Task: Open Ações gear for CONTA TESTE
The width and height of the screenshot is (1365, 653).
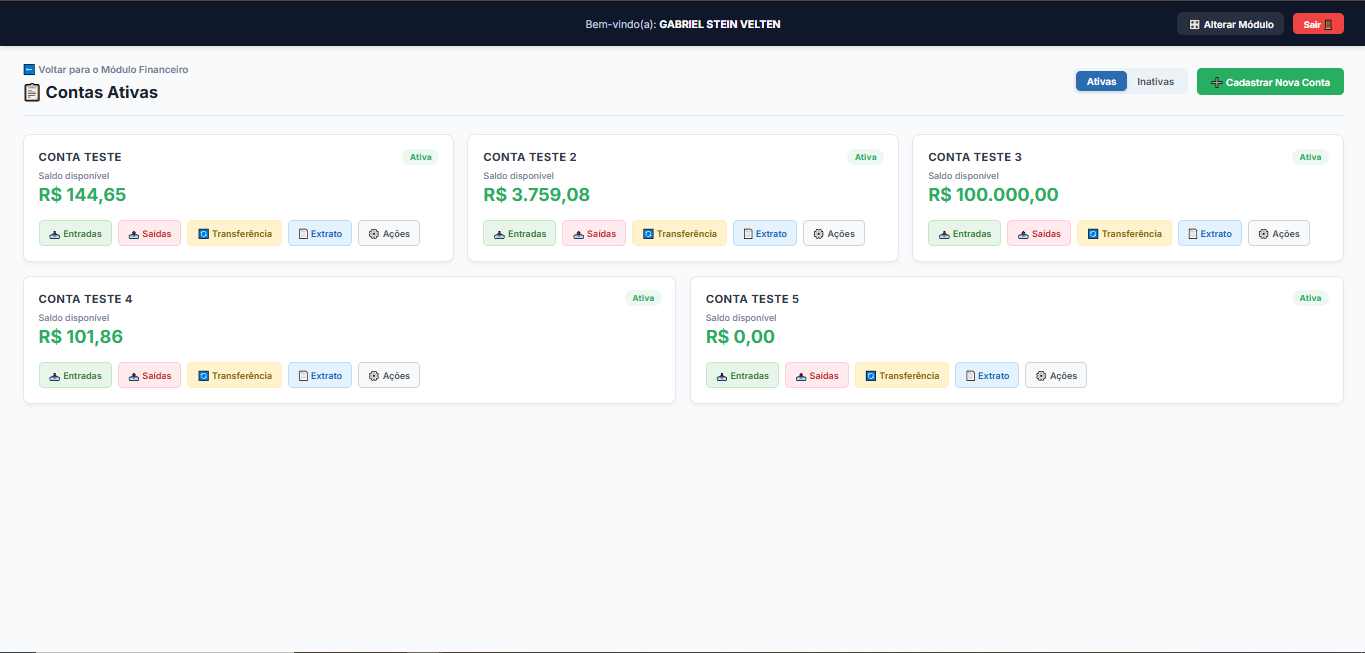Action: coord(389,233)
